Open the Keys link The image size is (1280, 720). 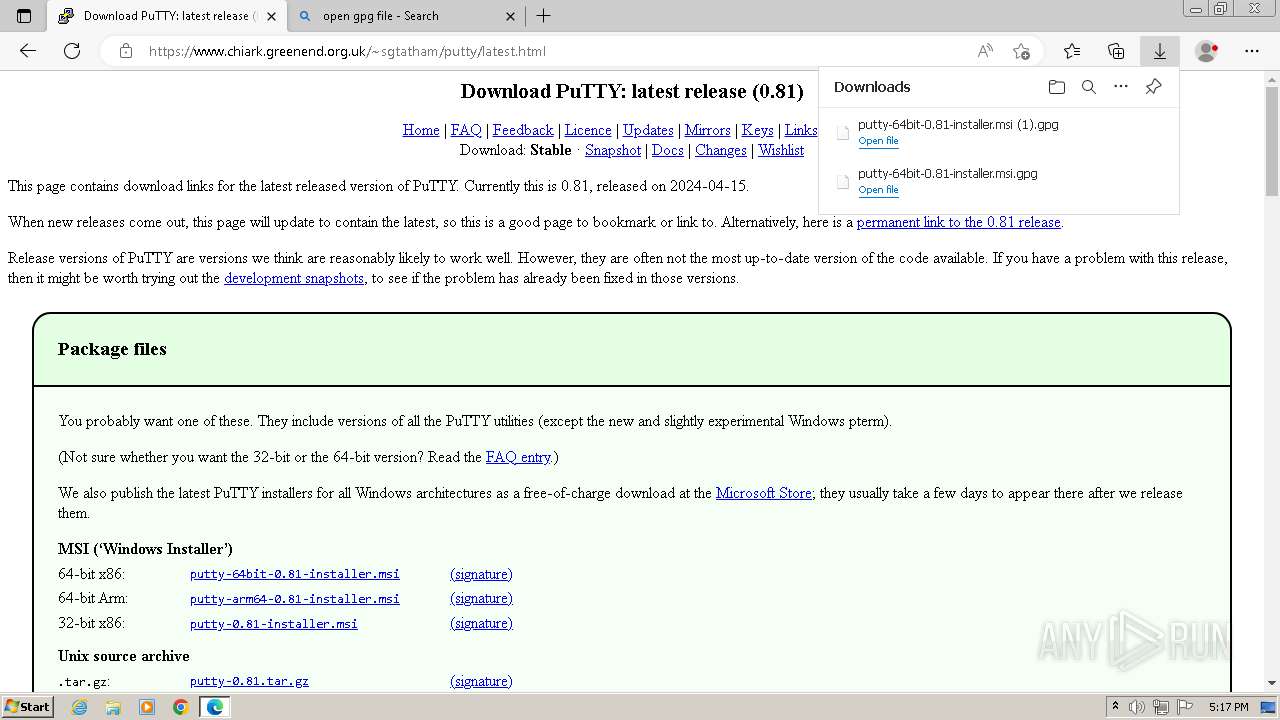coord(757,130)
